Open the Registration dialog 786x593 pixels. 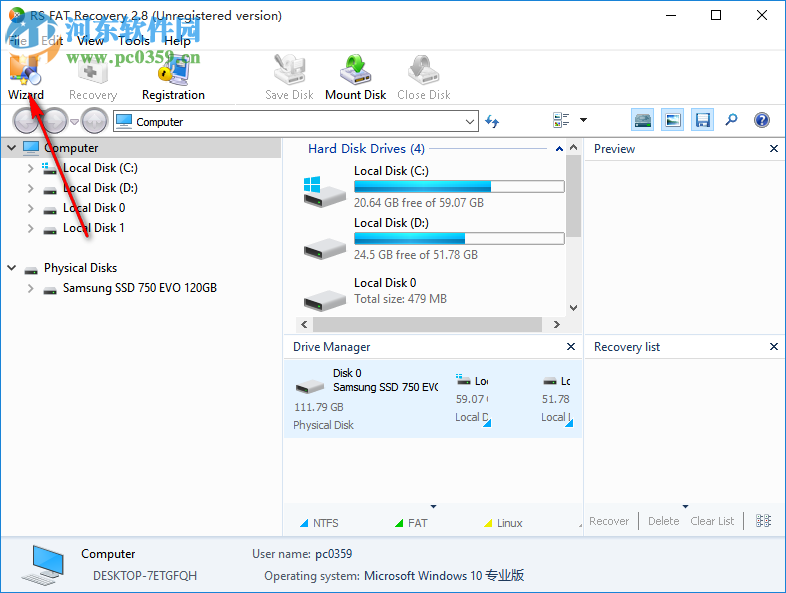(173, 78)
